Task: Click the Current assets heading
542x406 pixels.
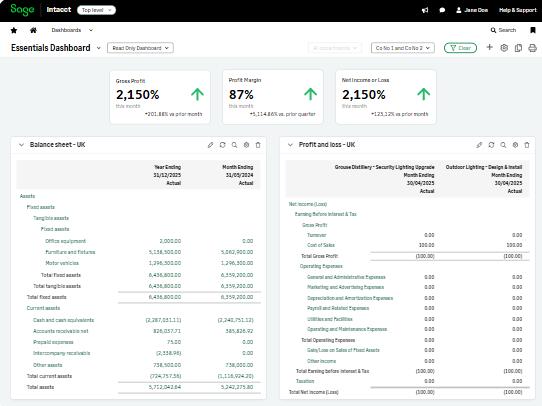Action: coord(43,308)
